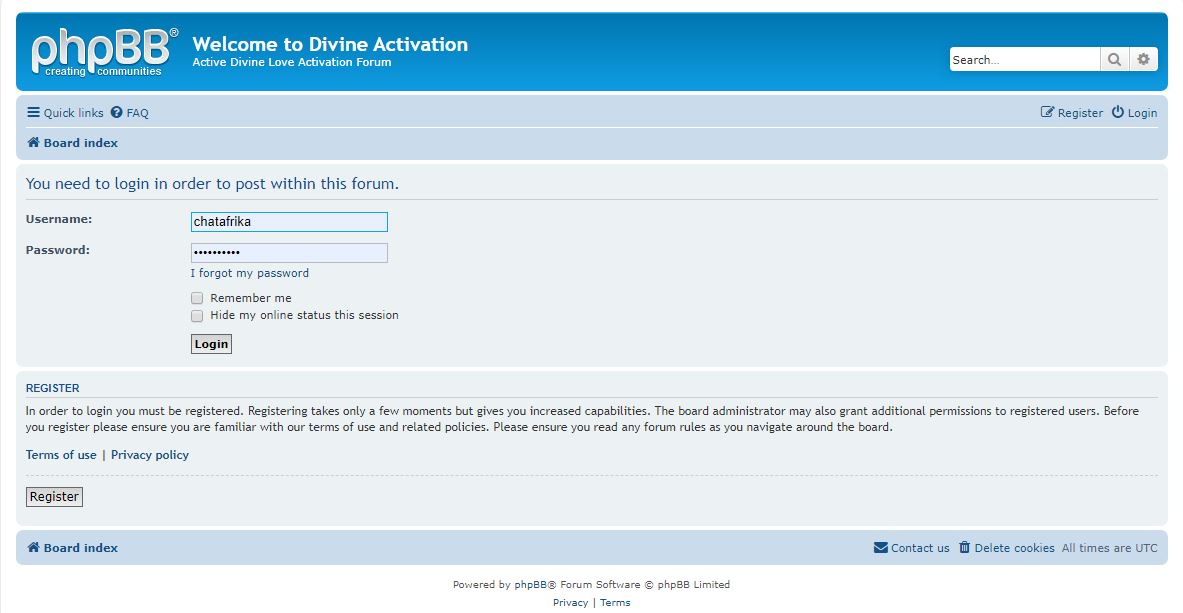Open advanced search gear icon
Viewport: 1183px width, 613px height.
click(x=1143, y=60)
